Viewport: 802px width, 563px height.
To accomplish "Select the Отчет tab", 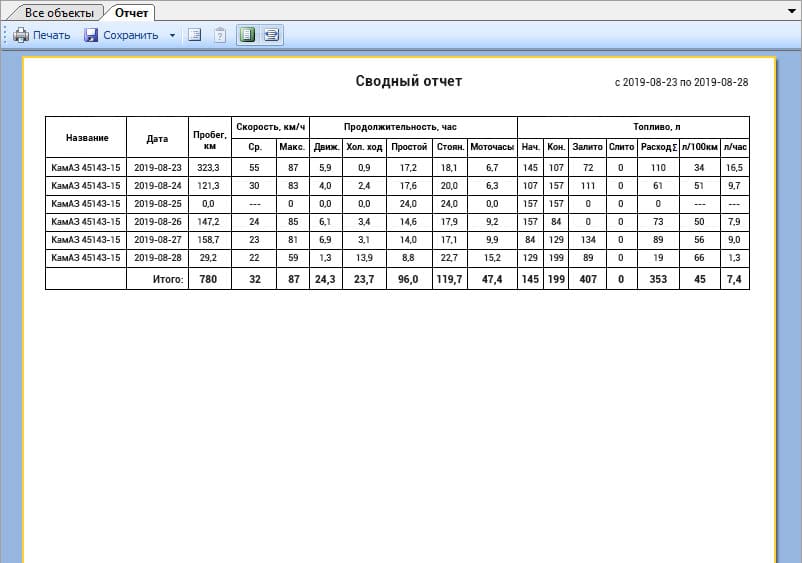I will point(131,13).
